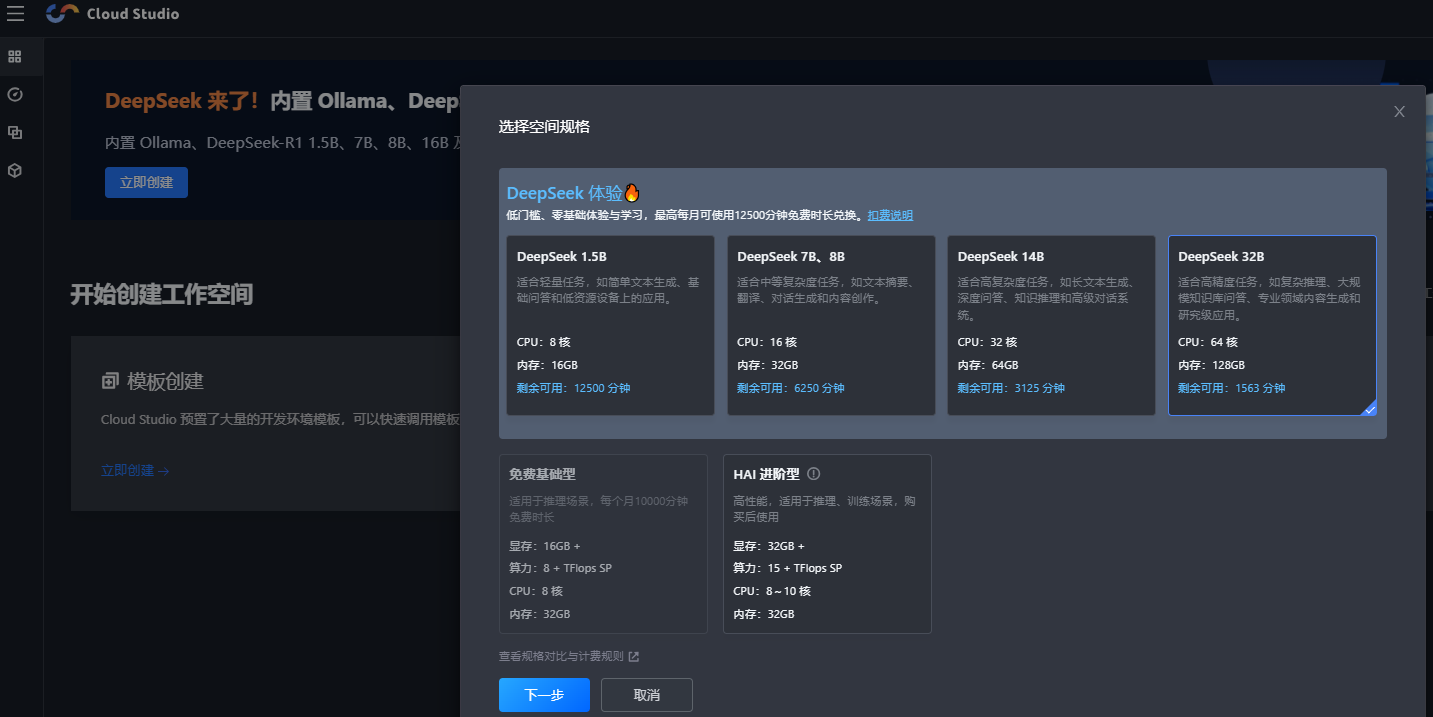Open the grid dashboard sidebar icon
The image size is (1433, 717).
pyautogui.click(x=14, y=56)
